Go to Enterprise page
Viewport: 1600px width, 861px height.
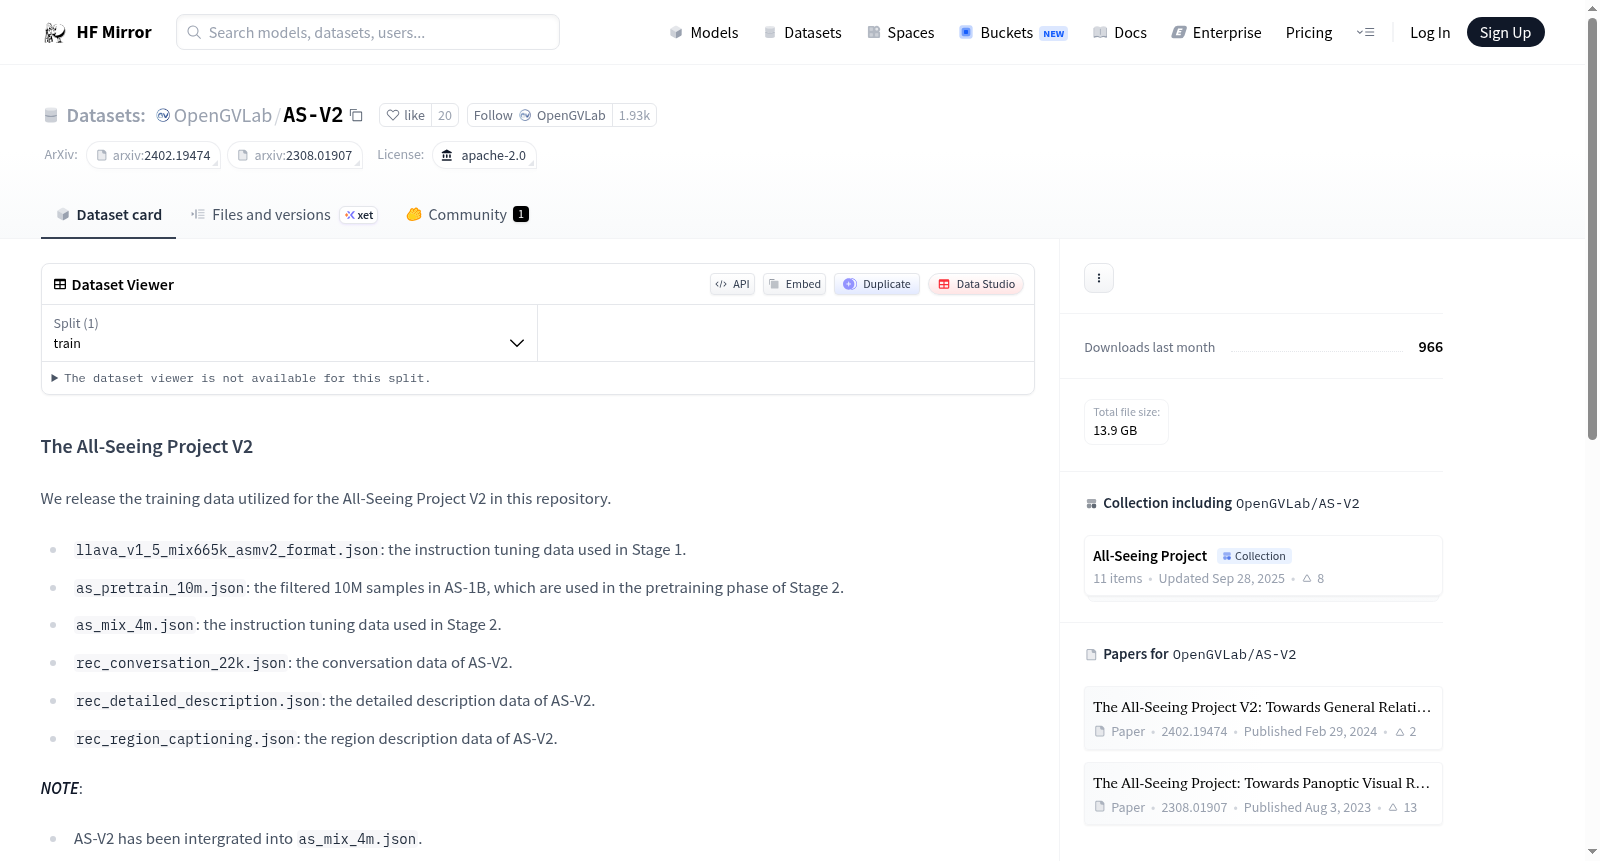point(1217,33)
